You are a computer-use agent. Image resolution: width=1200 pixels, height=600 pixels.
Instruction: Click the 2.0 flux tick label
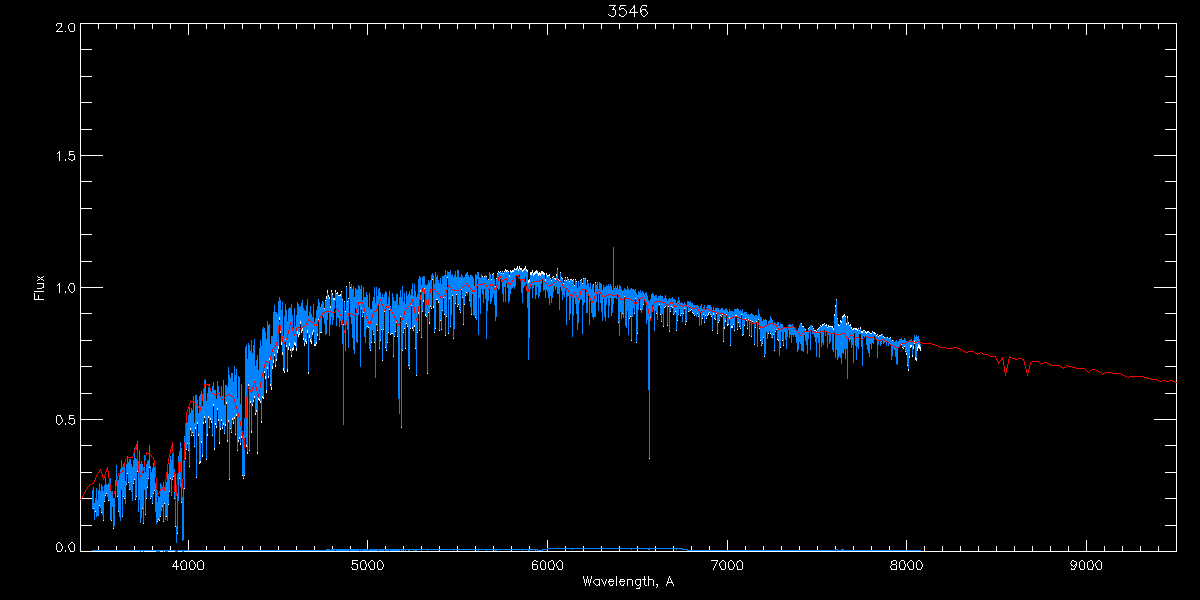coord(64,27)
